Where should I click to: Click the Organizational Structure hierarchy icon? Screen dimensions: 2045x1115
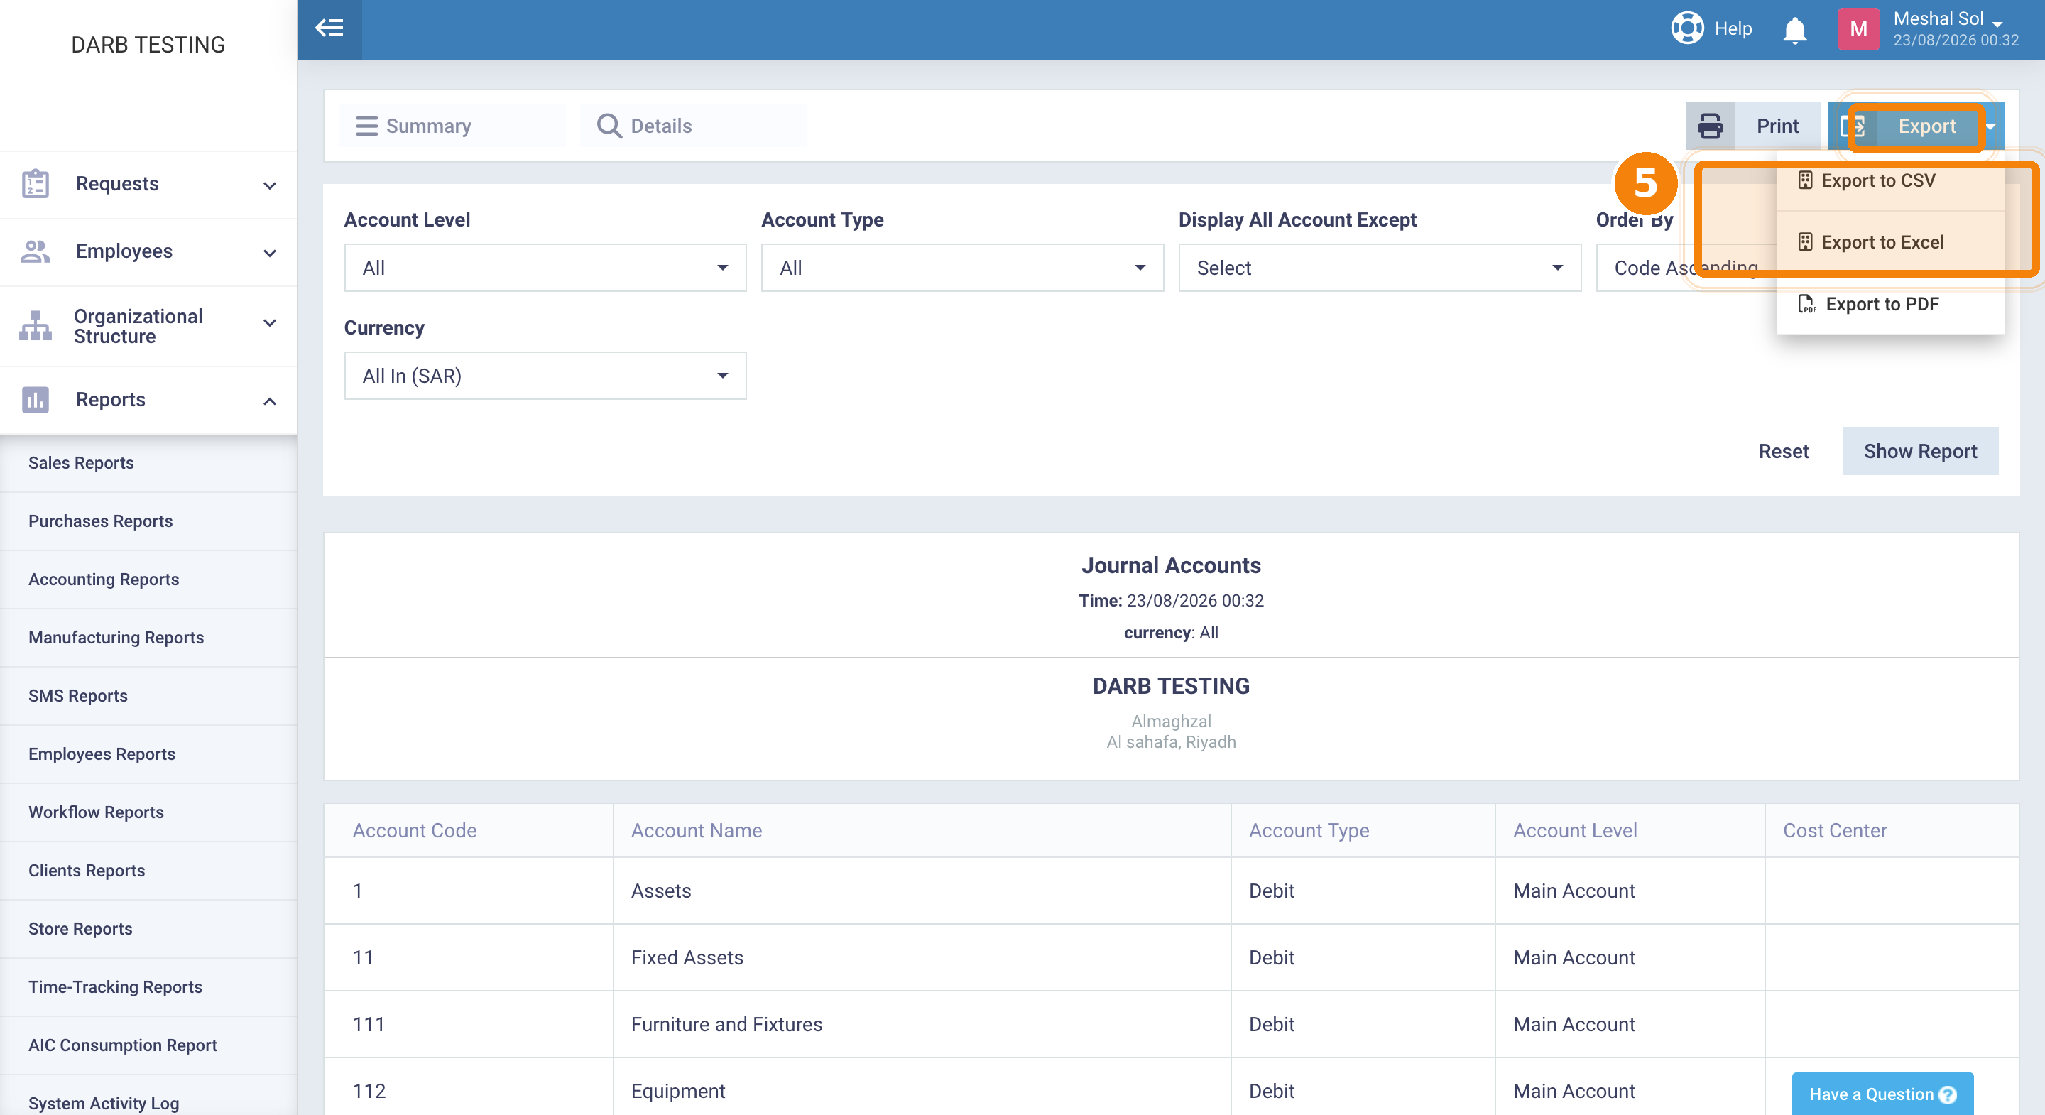click(x=35, y=325)
